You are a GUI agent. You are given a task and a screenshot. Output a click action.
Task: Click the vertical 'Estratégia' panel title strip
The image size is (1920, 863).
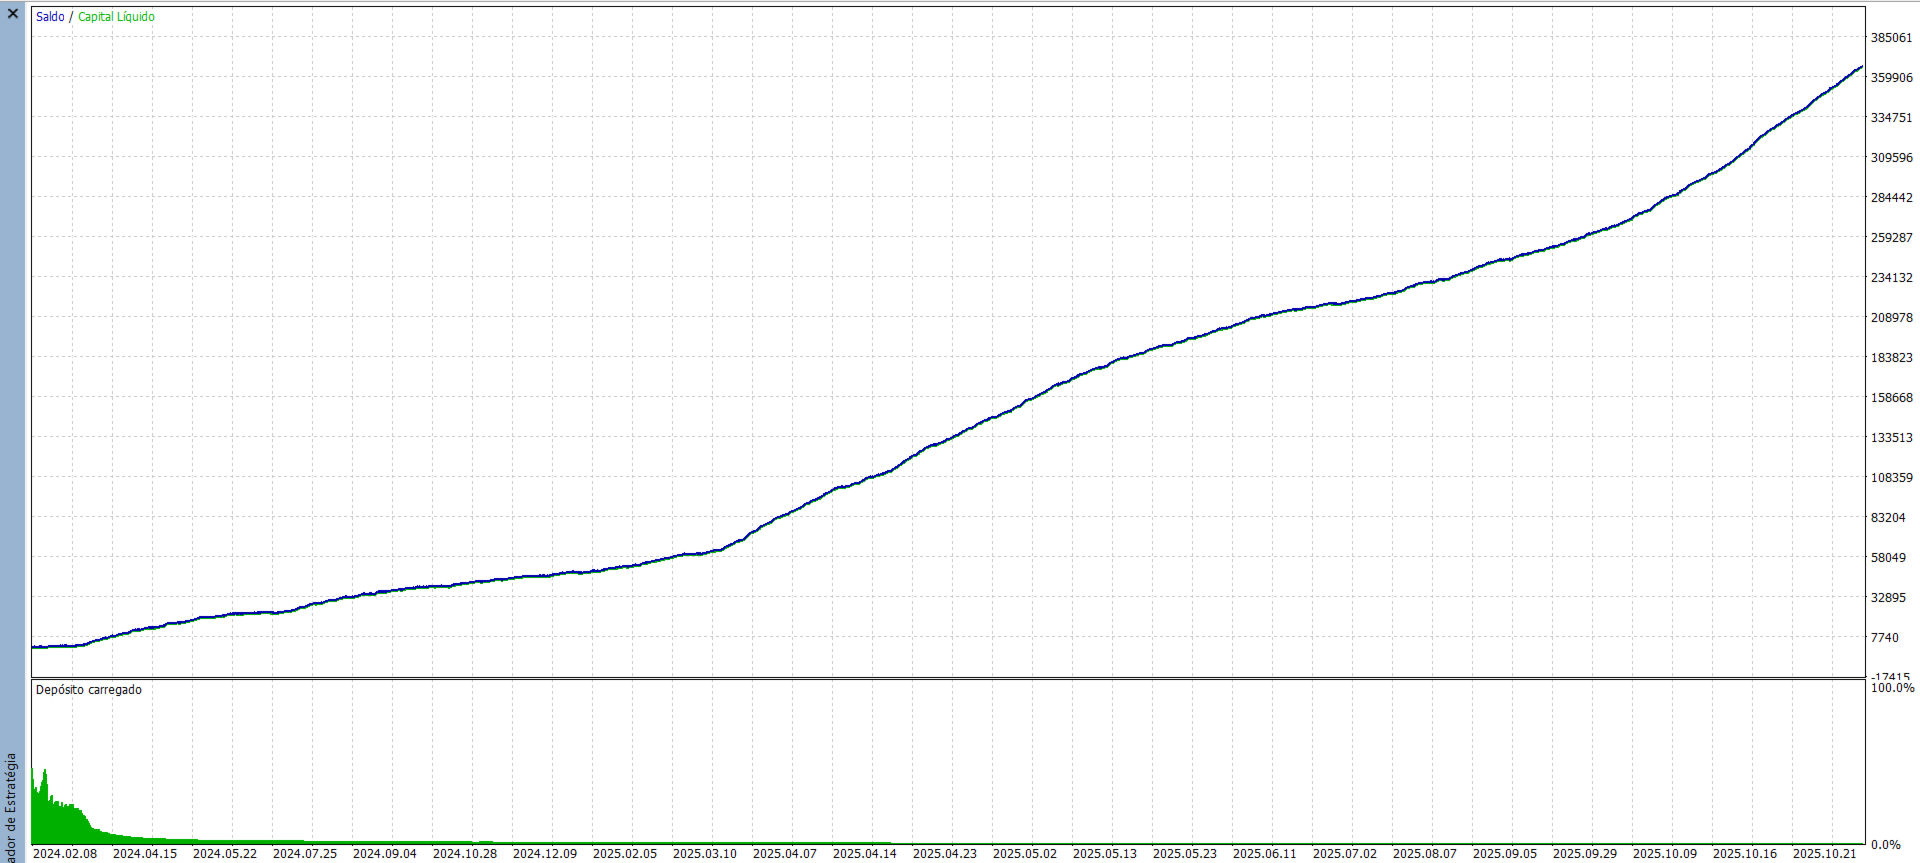pyautogui.click(x=12, y=808)
